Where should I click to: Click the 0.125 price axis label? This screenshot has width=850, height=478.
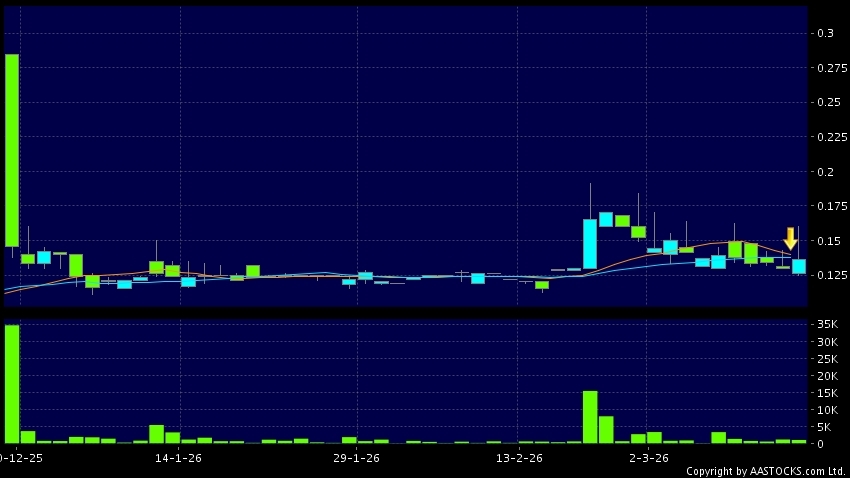coord(828,276)
